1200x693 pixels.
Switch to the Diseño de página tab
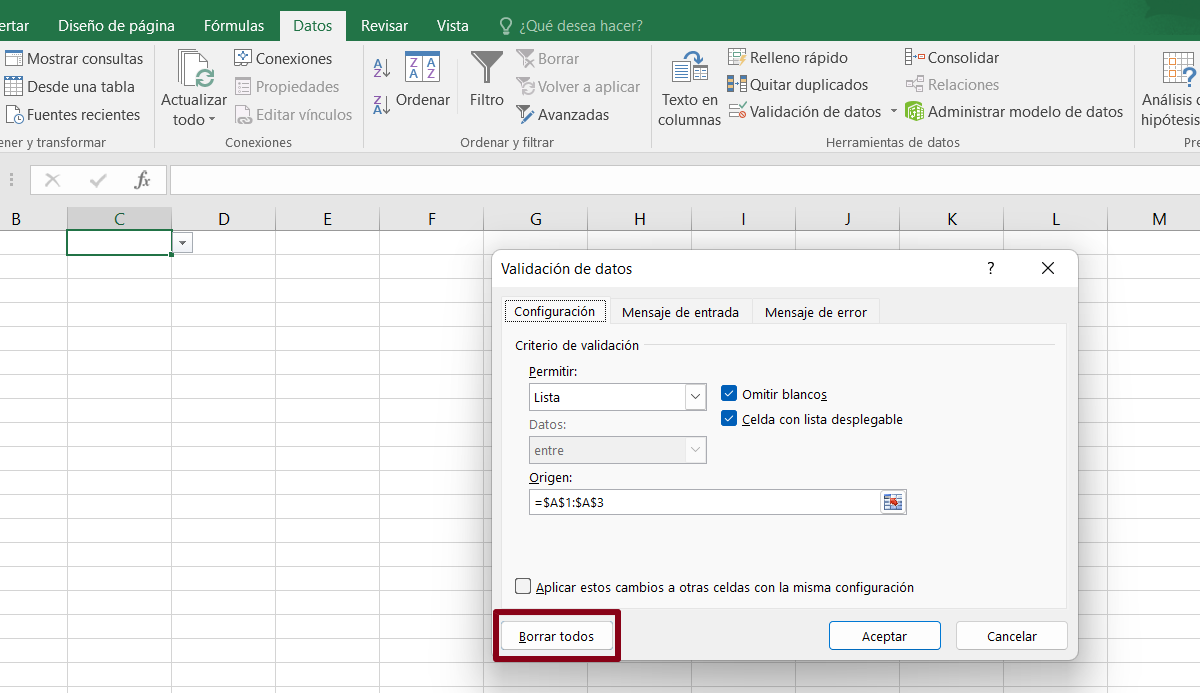coord(116,25)
